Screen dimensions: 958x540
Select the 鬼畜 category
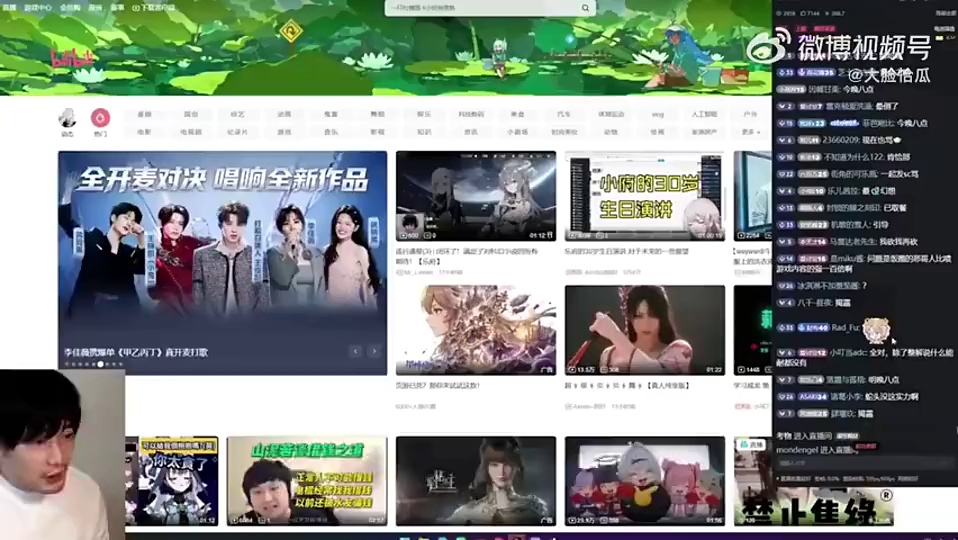click(331, 114)
